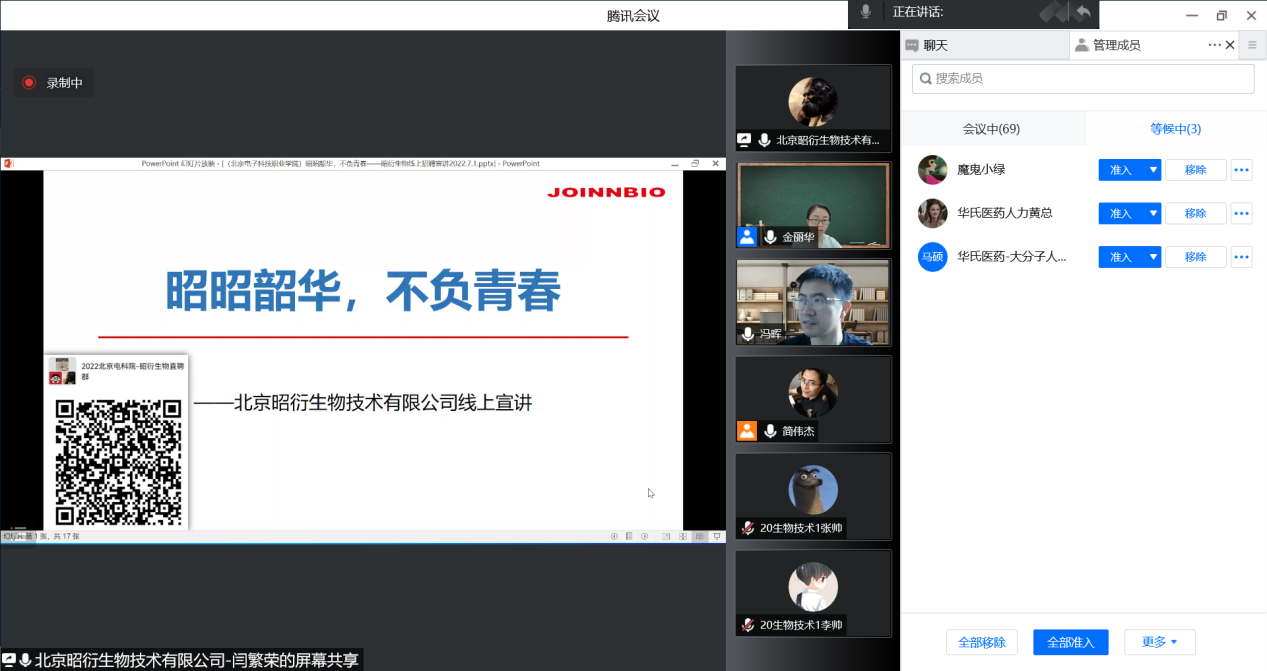This screenshot has height=671, width=1267.
Task: Close the 管理成员 panel tab
Action: click(x=1230, y=45)
